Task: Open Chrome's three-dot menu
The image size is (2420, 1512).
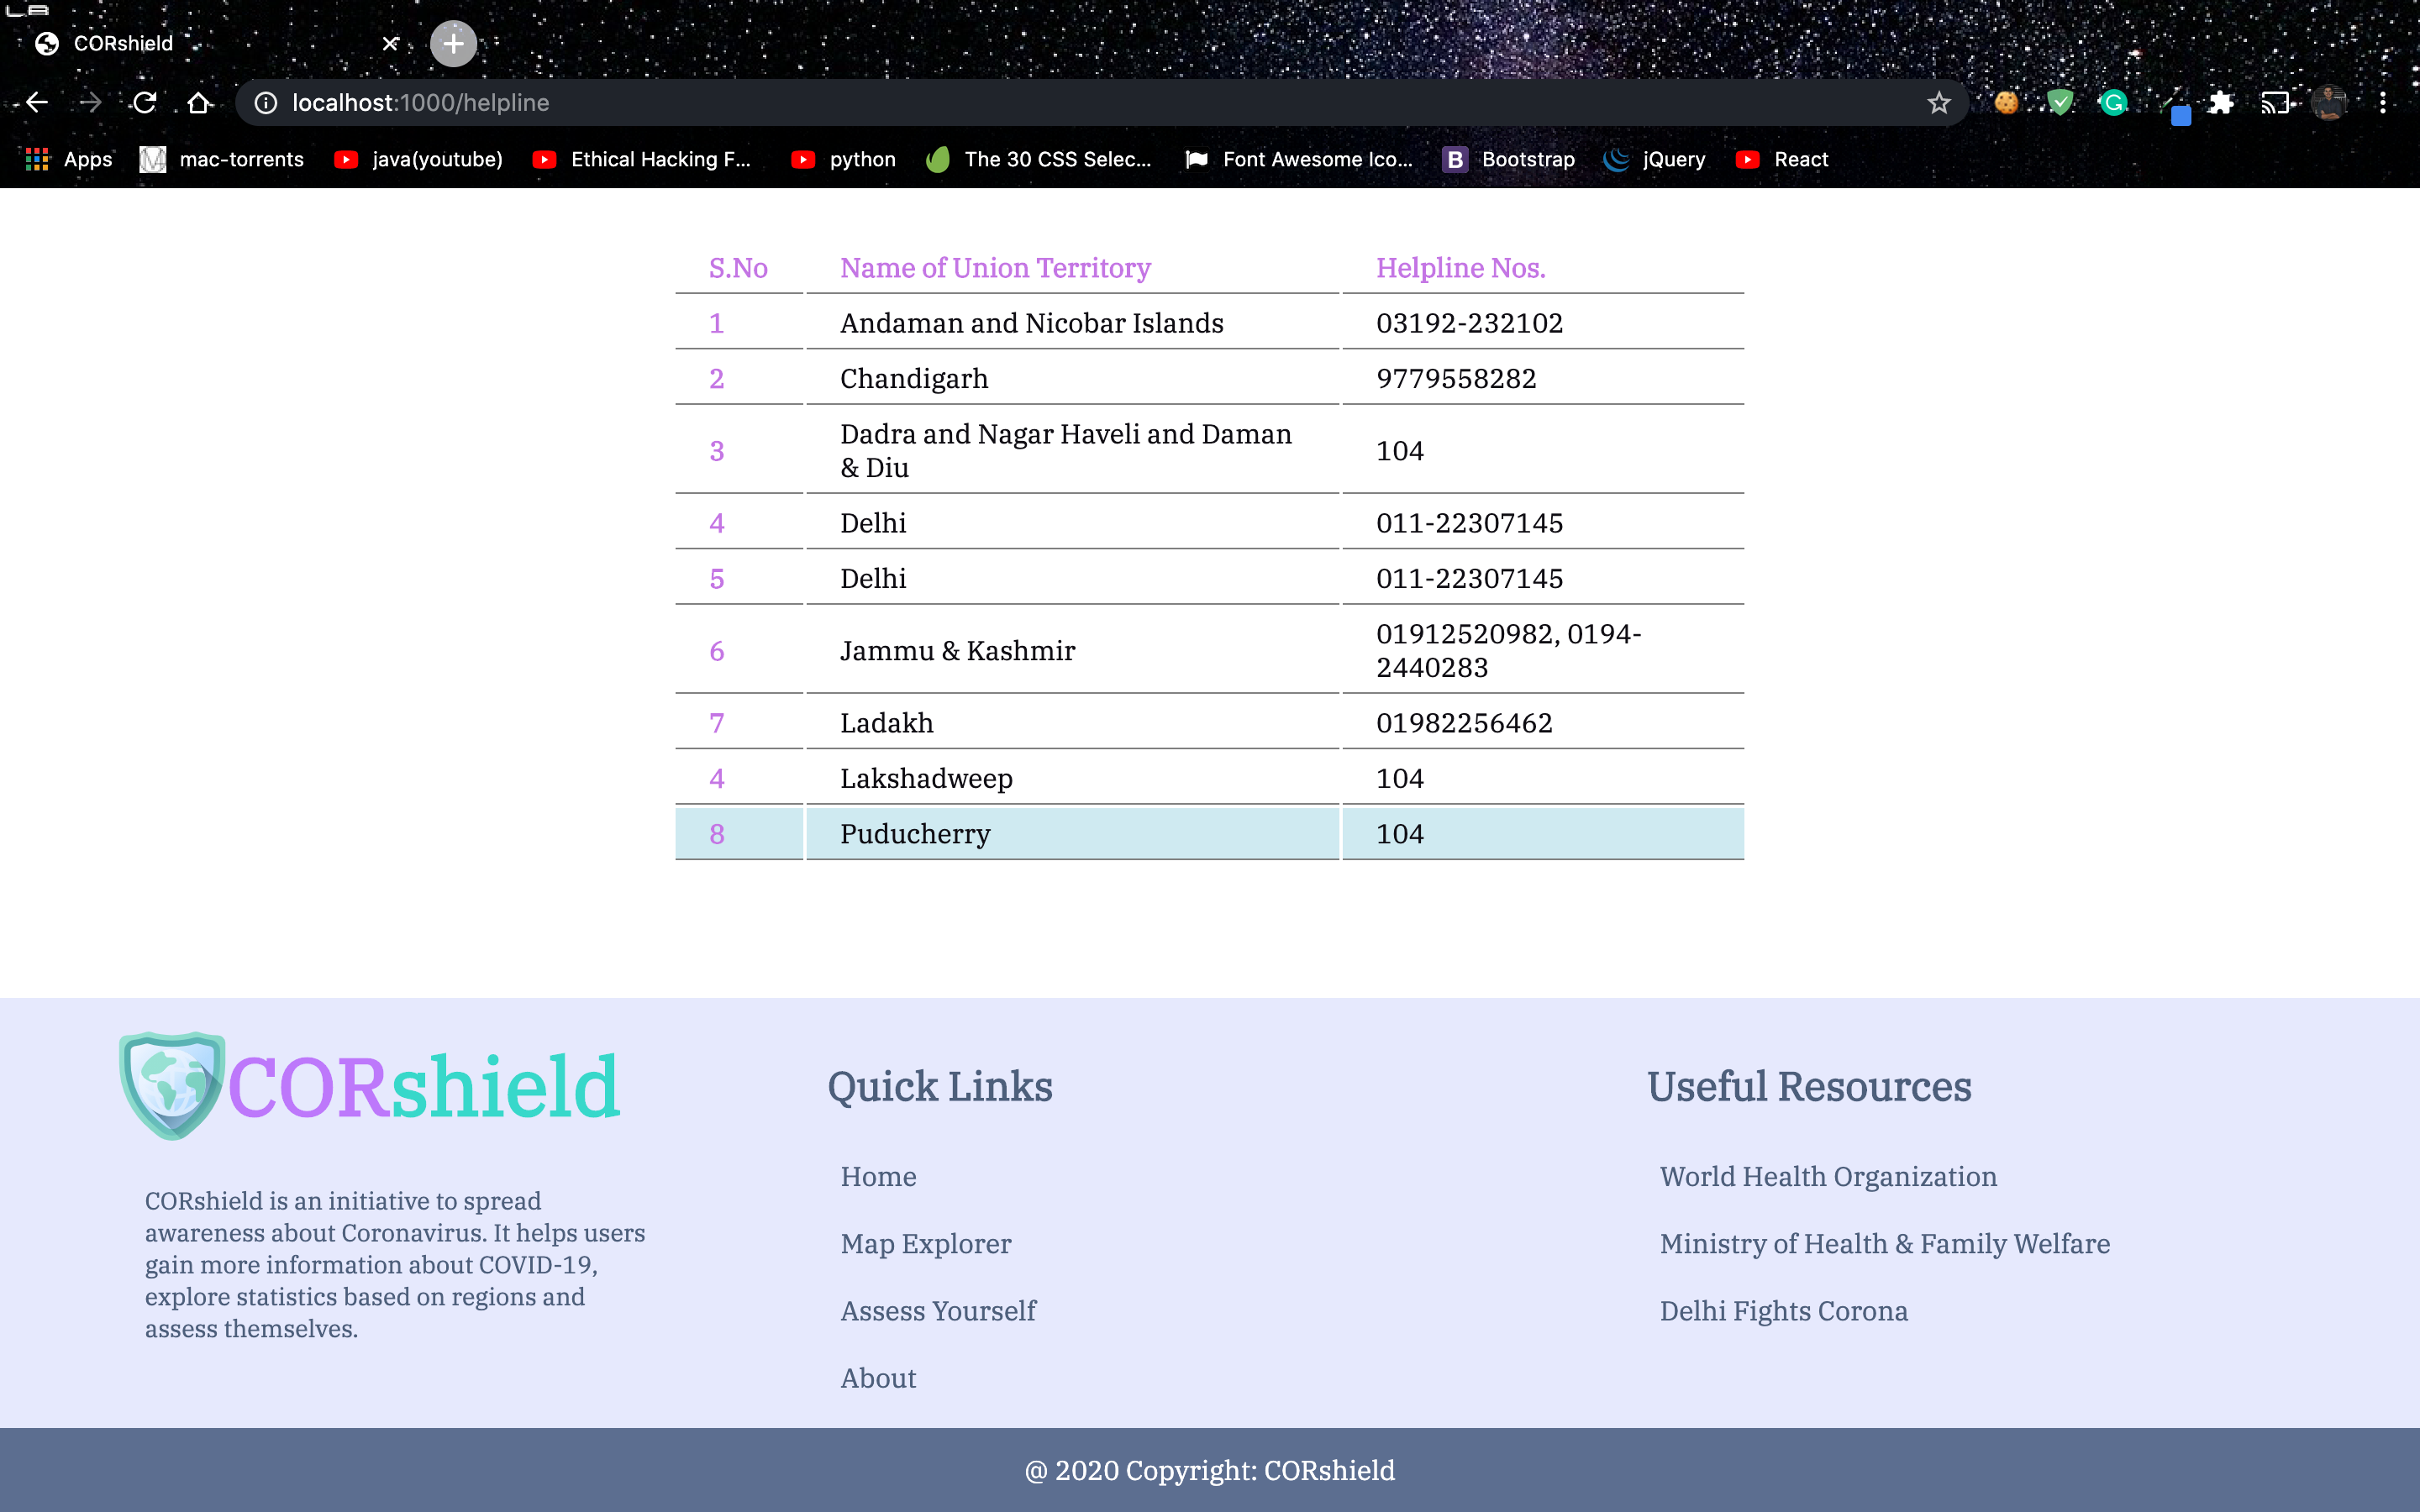Action: 2383,103
